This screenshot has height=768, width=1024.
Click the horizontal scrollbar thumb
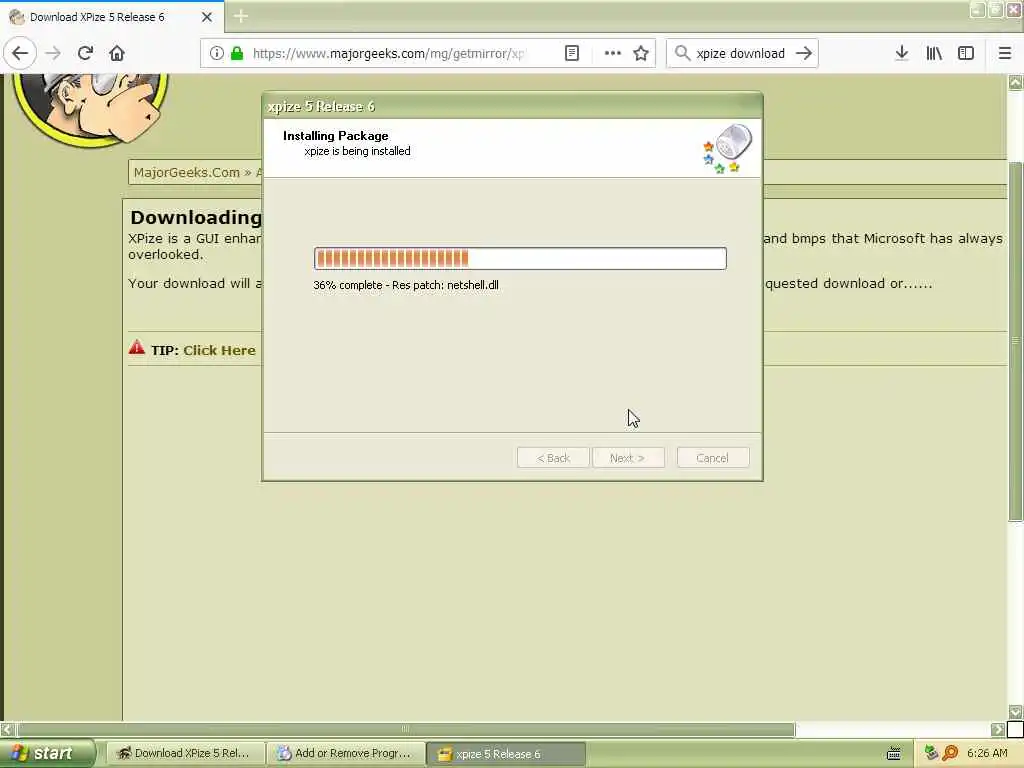pos(406,729)
